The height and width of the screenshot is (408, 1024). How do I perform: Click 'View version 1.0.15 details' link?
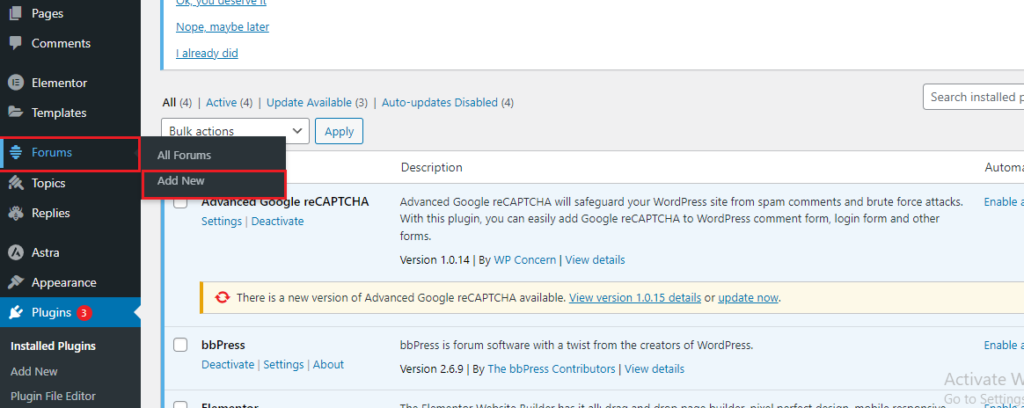pyautogui.click(x=635, y=298)
